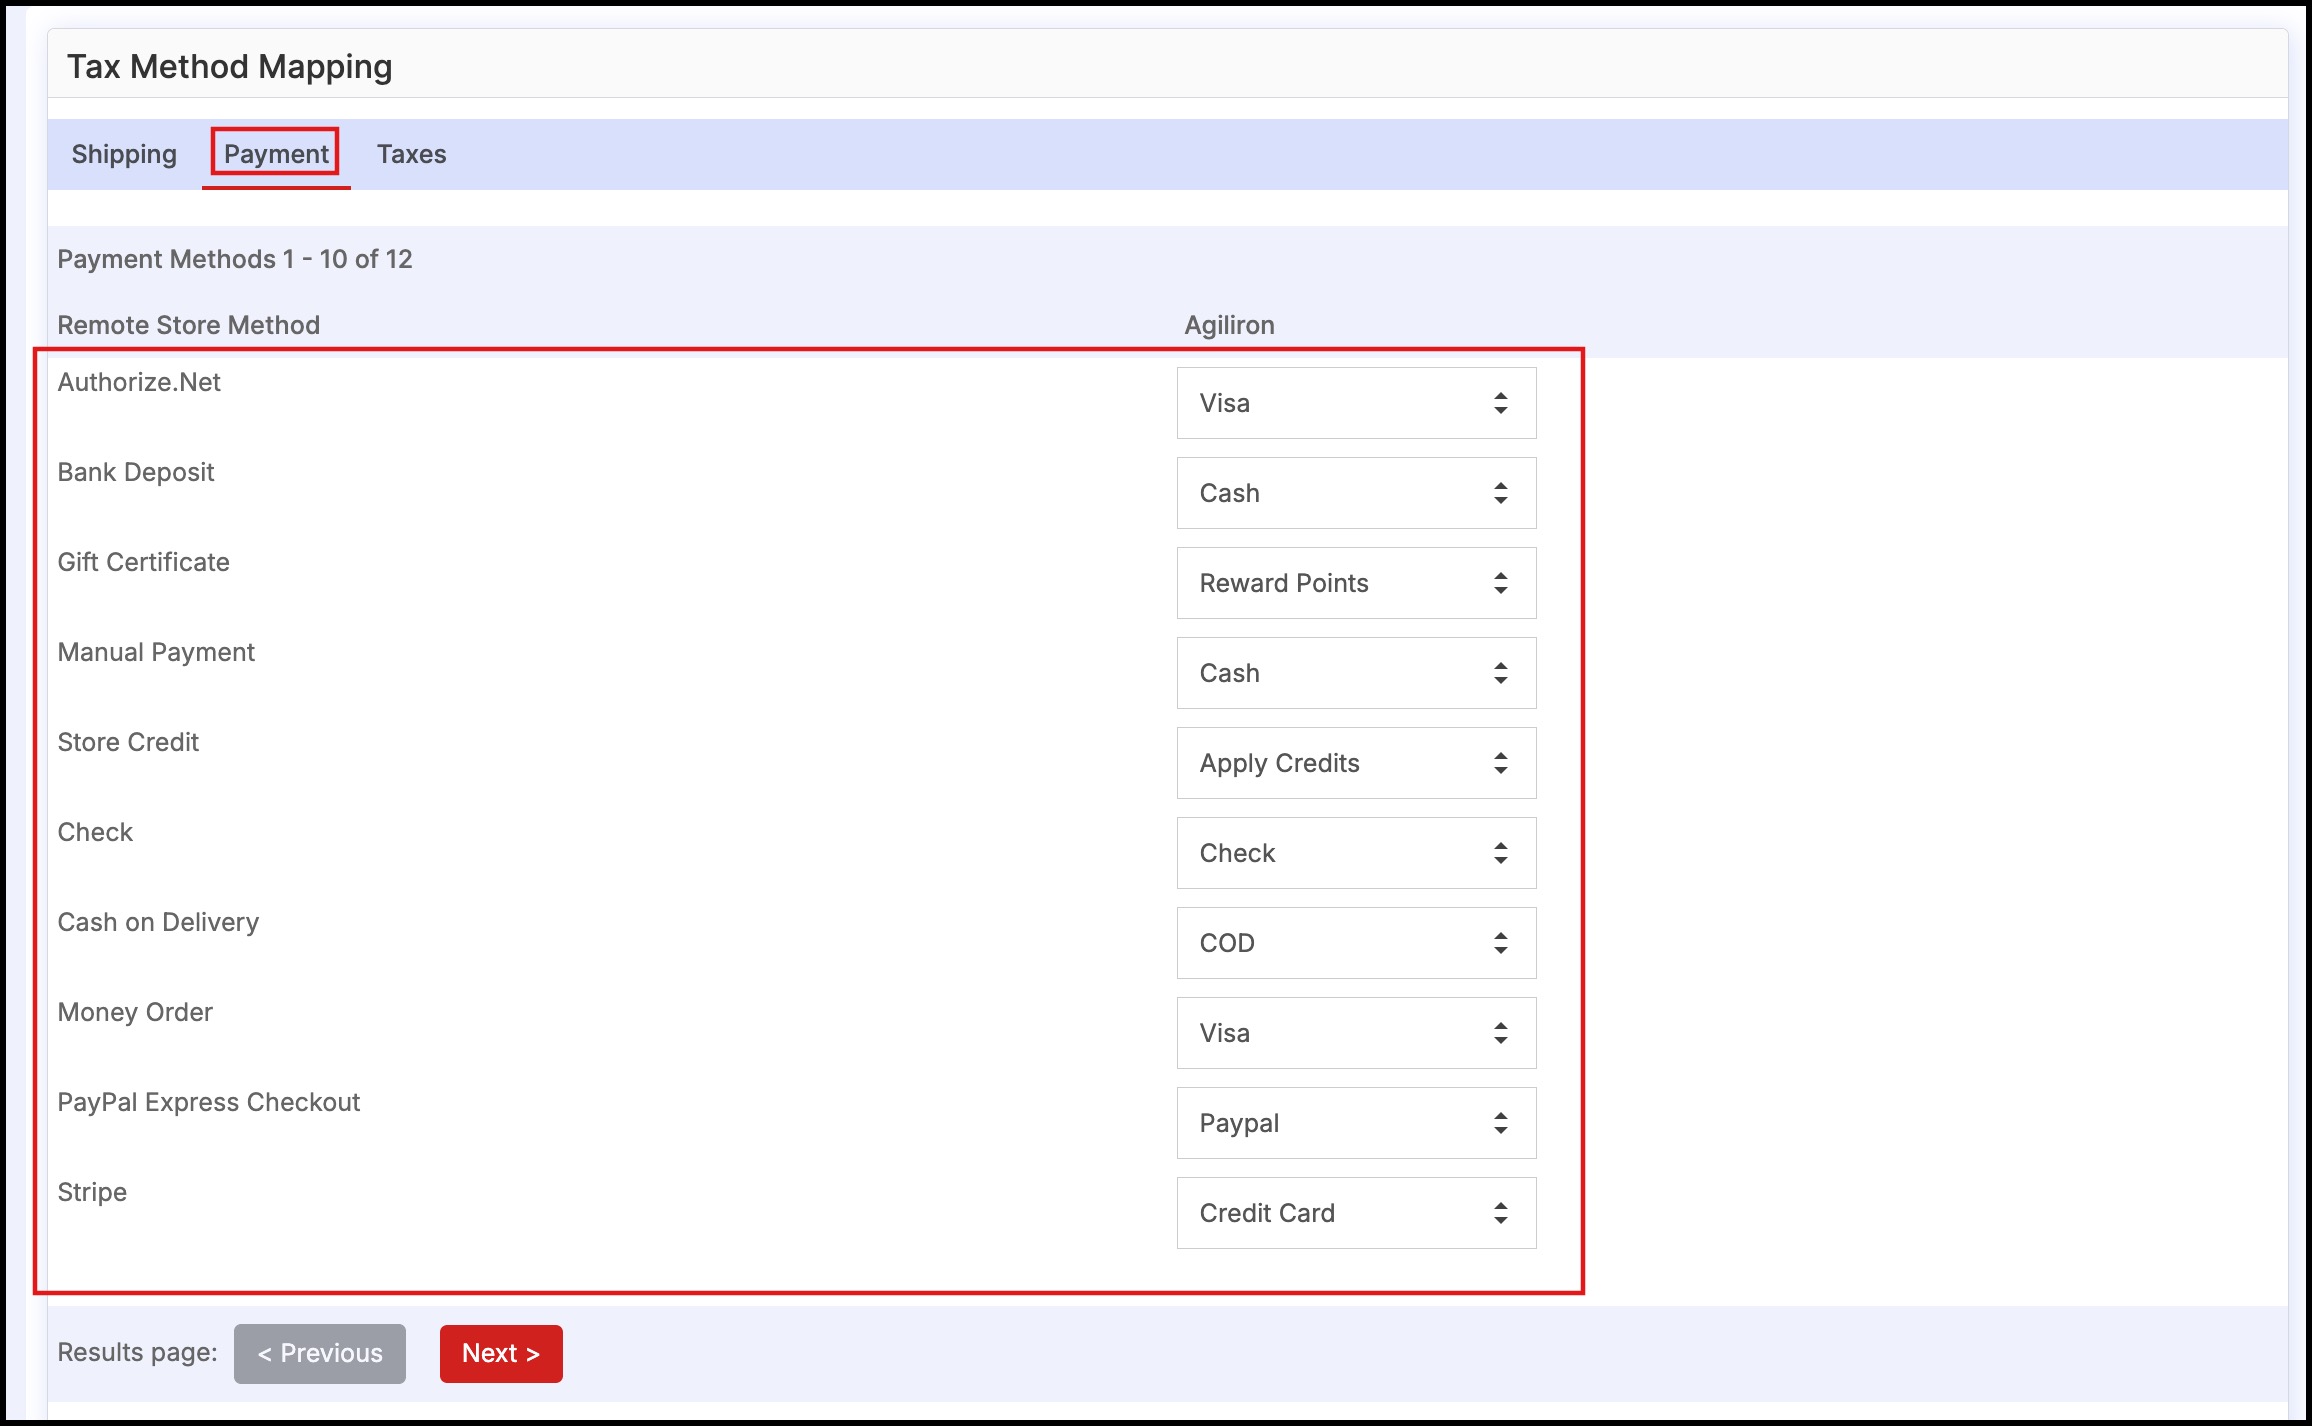Screen dimensions: 2312x1426
Task: Click the PayPal Express Checkout label
Action: point(208,1102)
